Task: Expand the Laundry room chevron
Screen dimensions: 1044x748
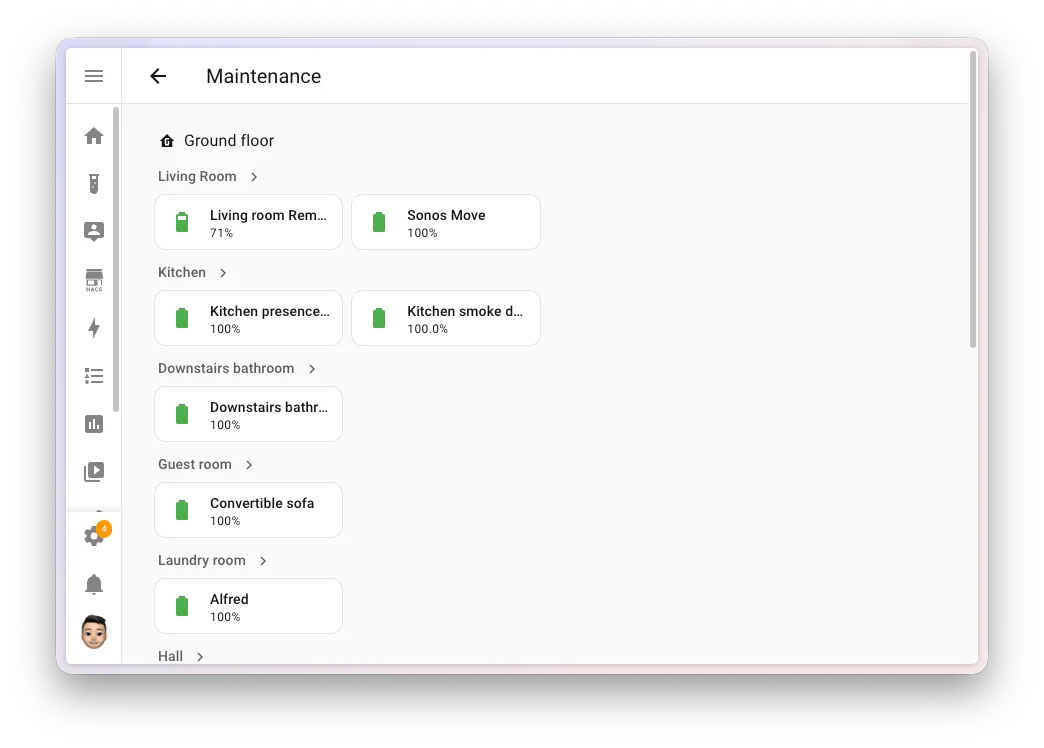Action: (263, 560)
